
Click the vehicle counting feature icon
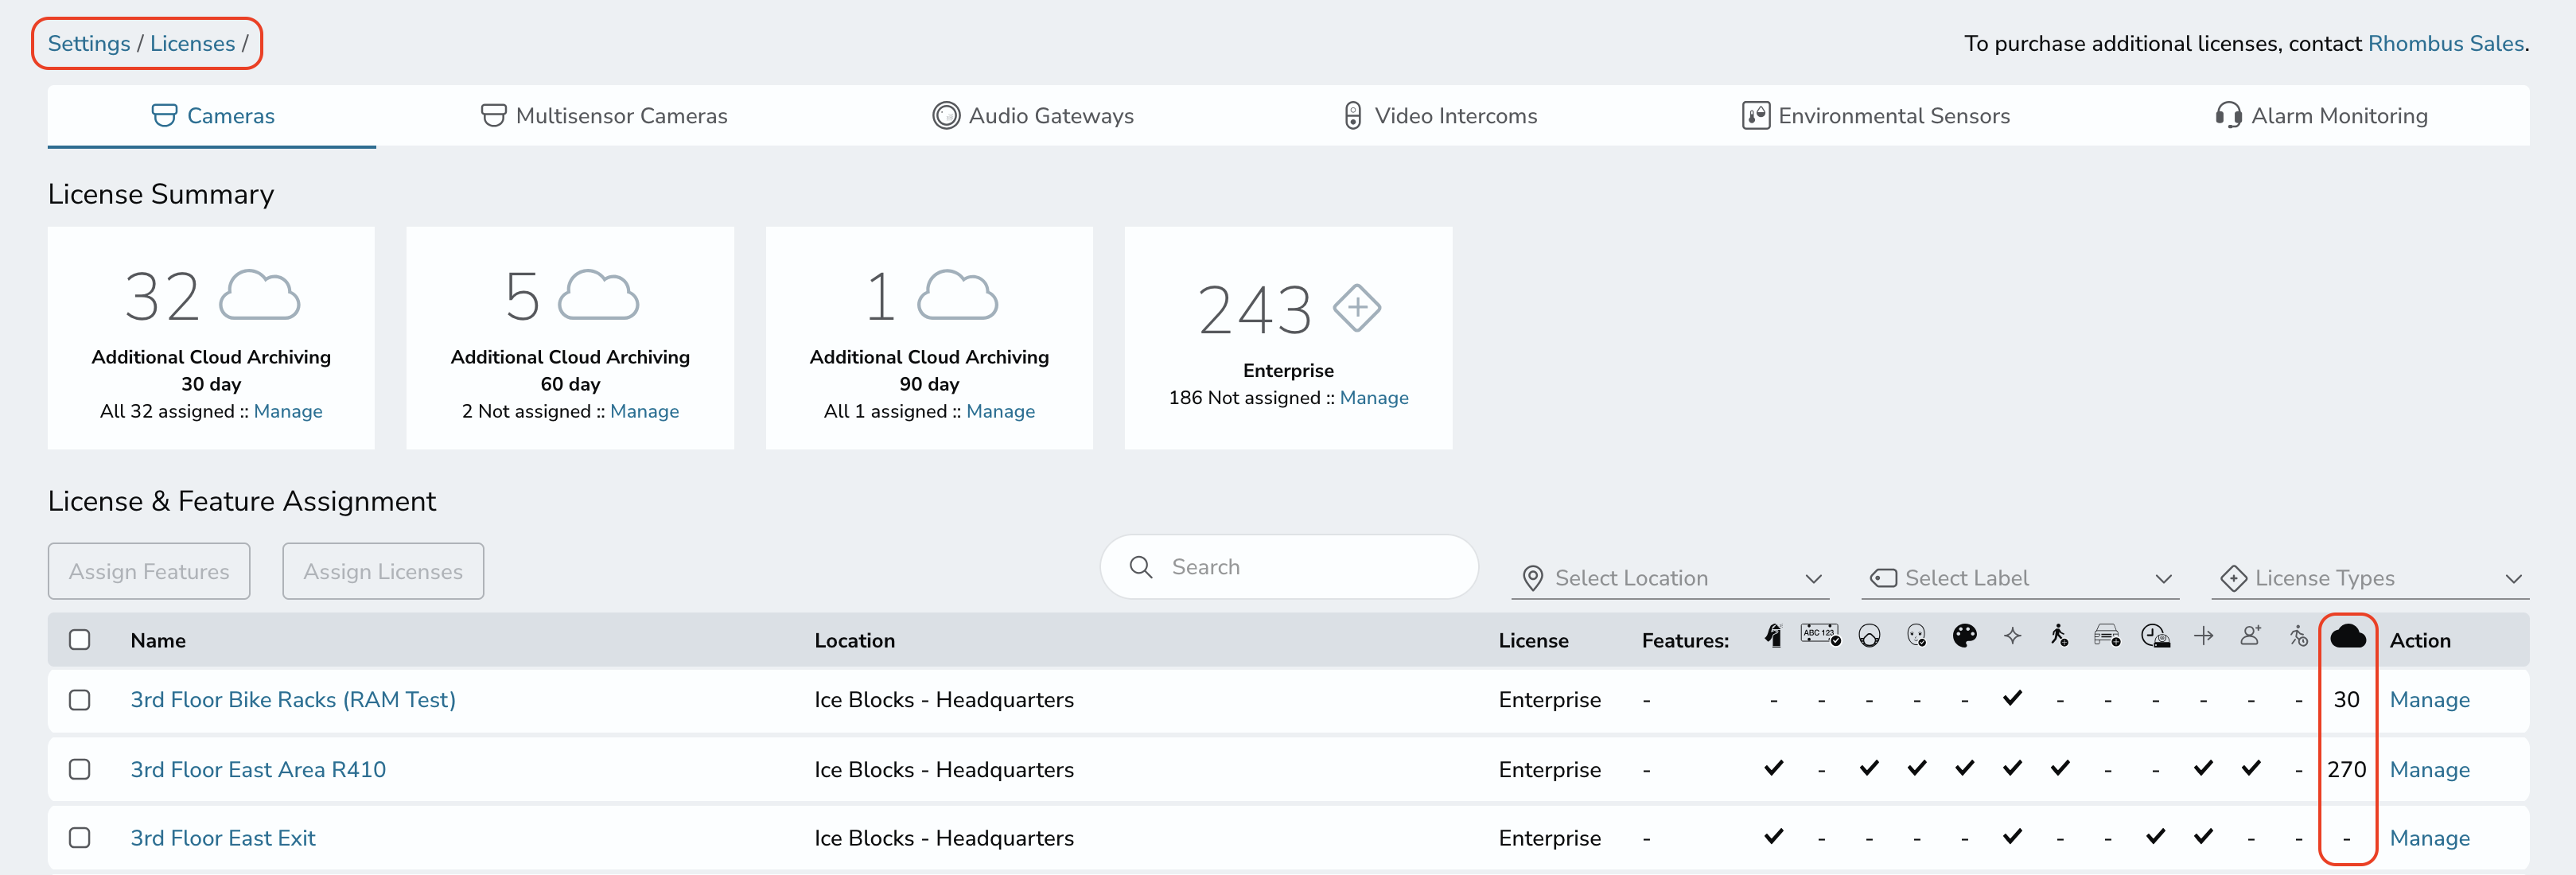coord(2107,636)
